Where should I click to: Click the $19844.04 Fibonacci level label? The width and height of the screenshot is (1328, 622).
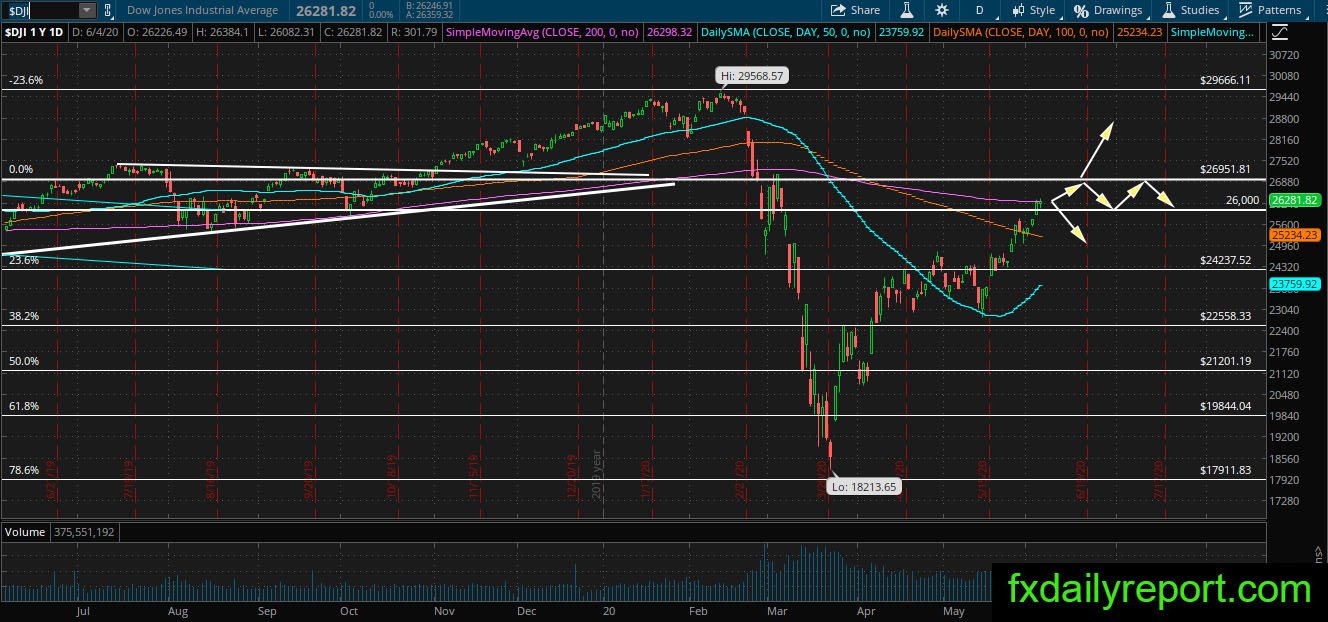1225,406
